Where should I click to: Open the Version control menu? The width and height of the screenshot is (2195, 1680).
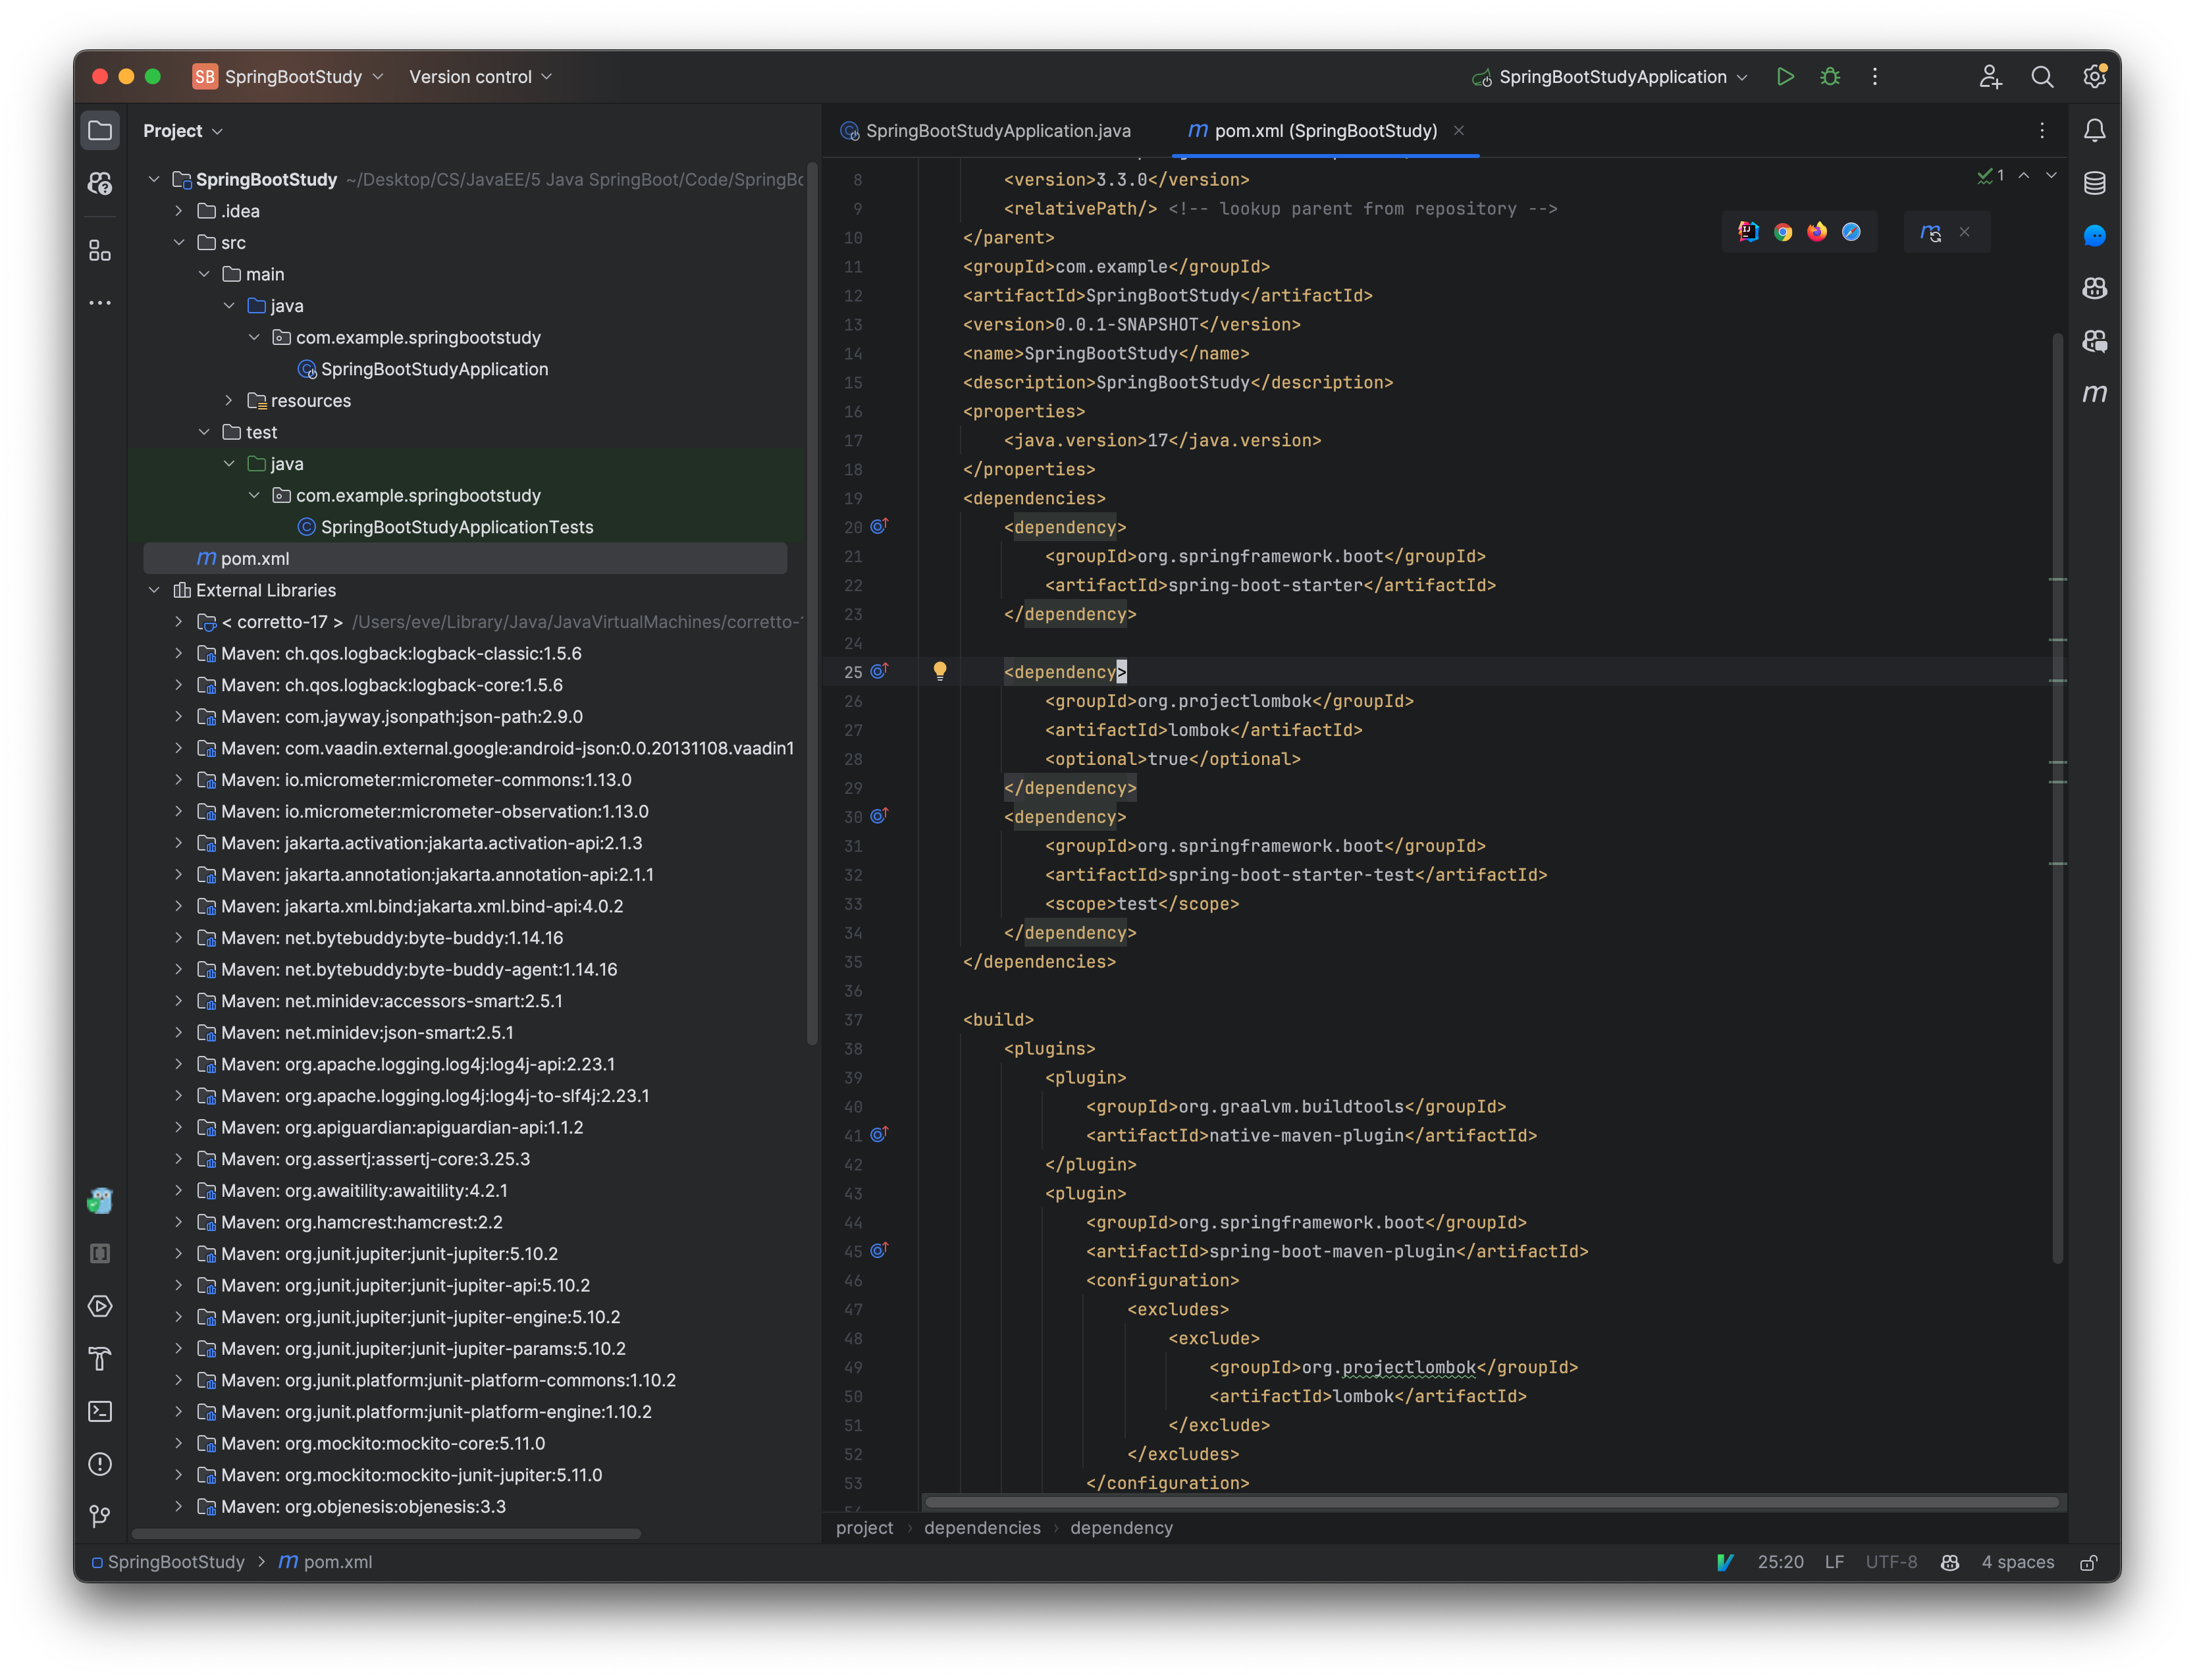pos(479,76)
